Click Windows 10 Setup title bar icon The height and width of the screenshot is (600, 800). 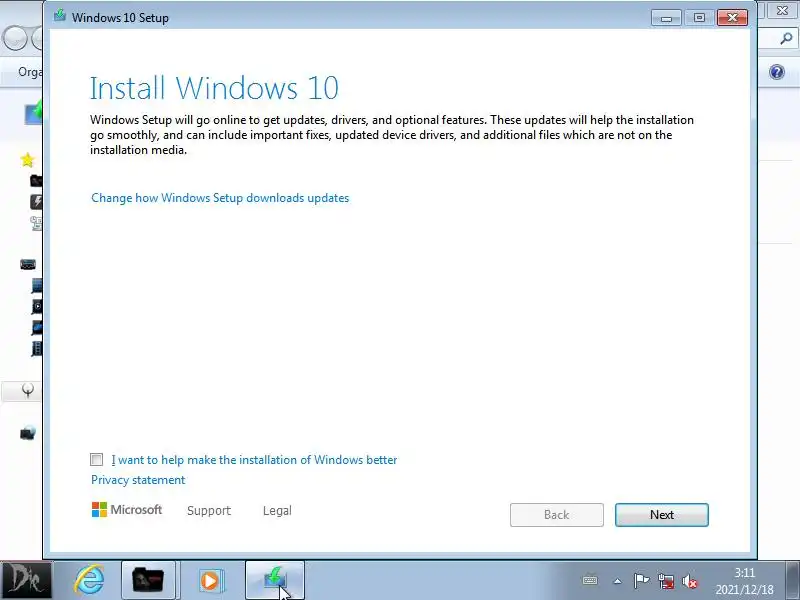[x=60, y=16]
